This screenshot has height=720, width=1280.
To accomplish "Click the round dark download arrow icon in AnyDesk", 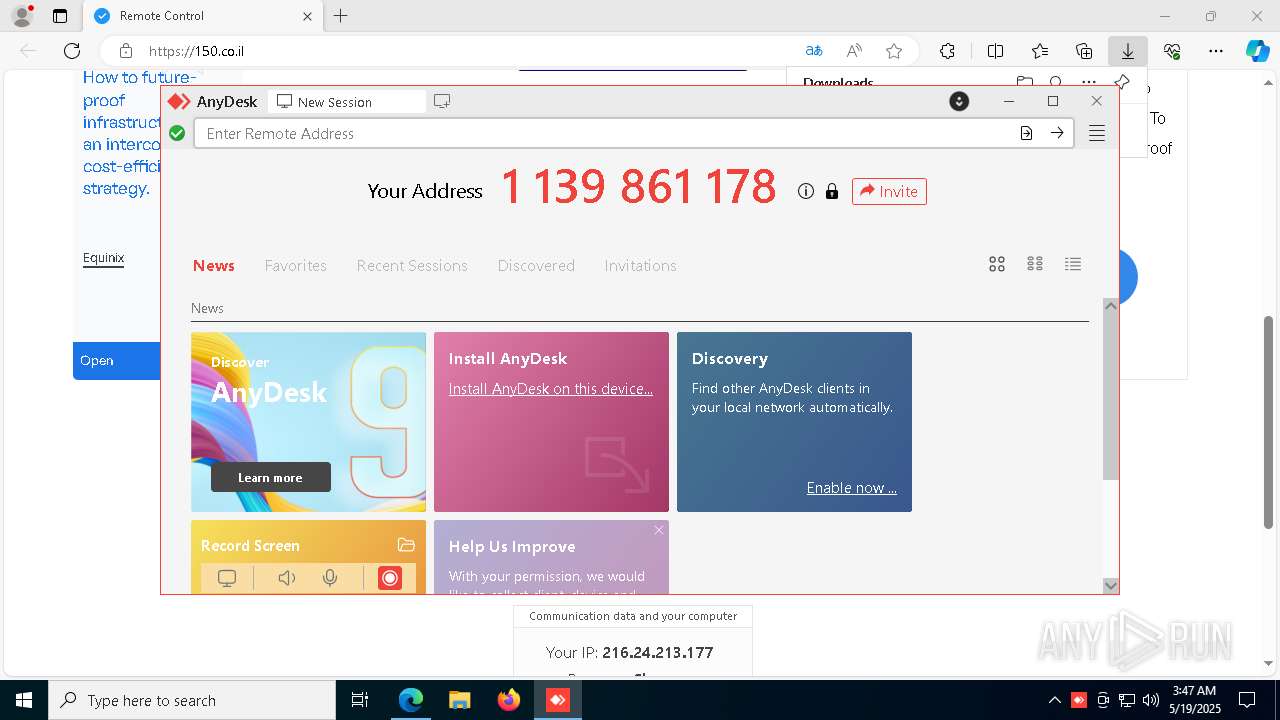I will [959, 101].
